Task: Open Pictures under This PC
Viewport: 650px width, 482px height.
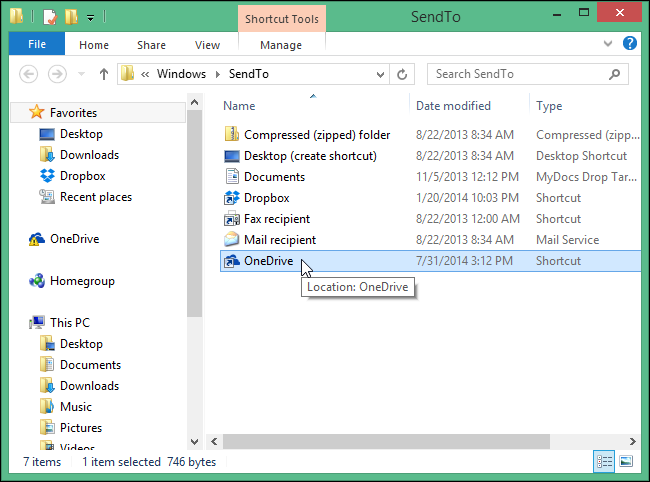Action: point(81,428)
